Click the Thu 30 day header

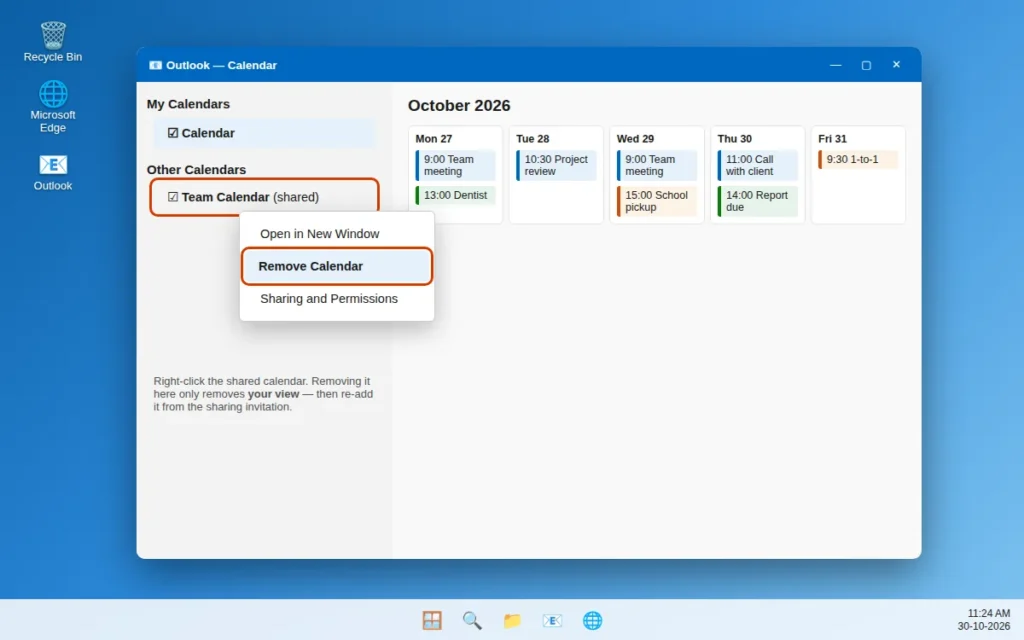pyautogui.click(x=734, y=138)
